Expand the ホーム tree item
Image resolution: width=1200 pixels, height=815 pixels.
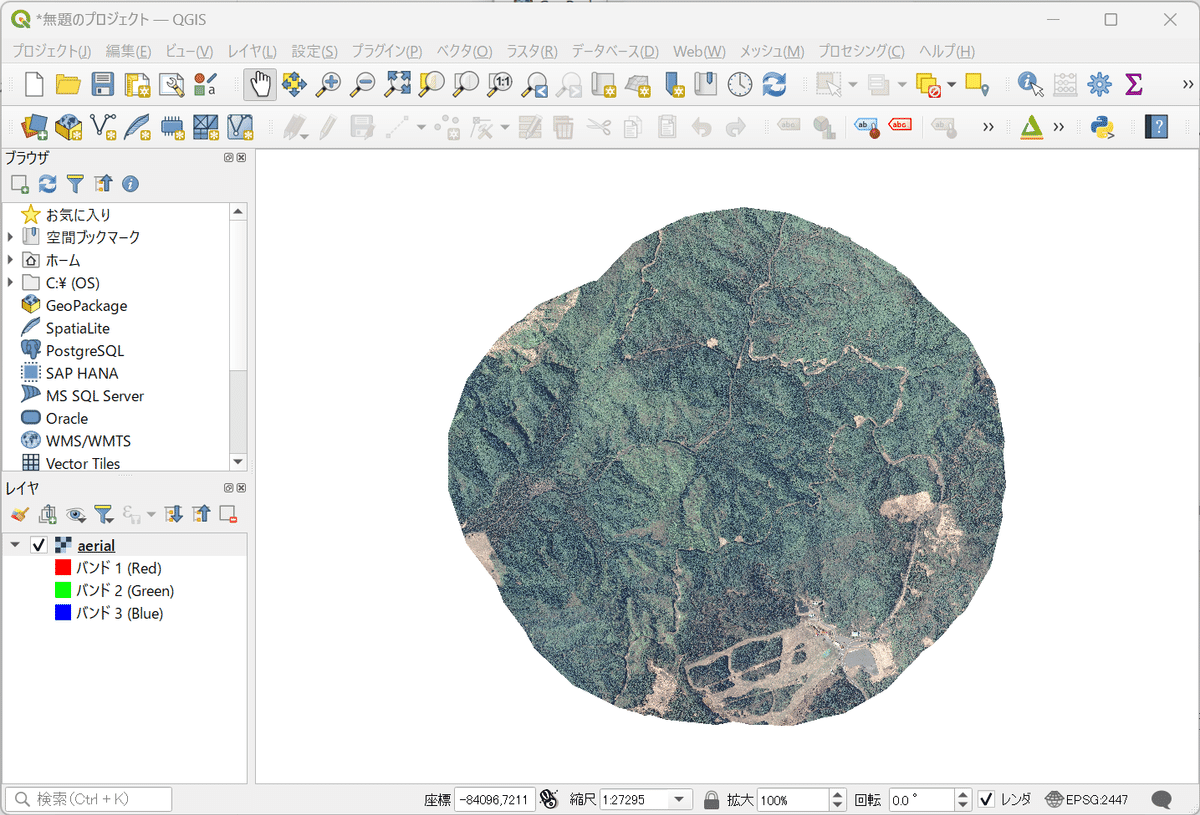tap(11, 260)
